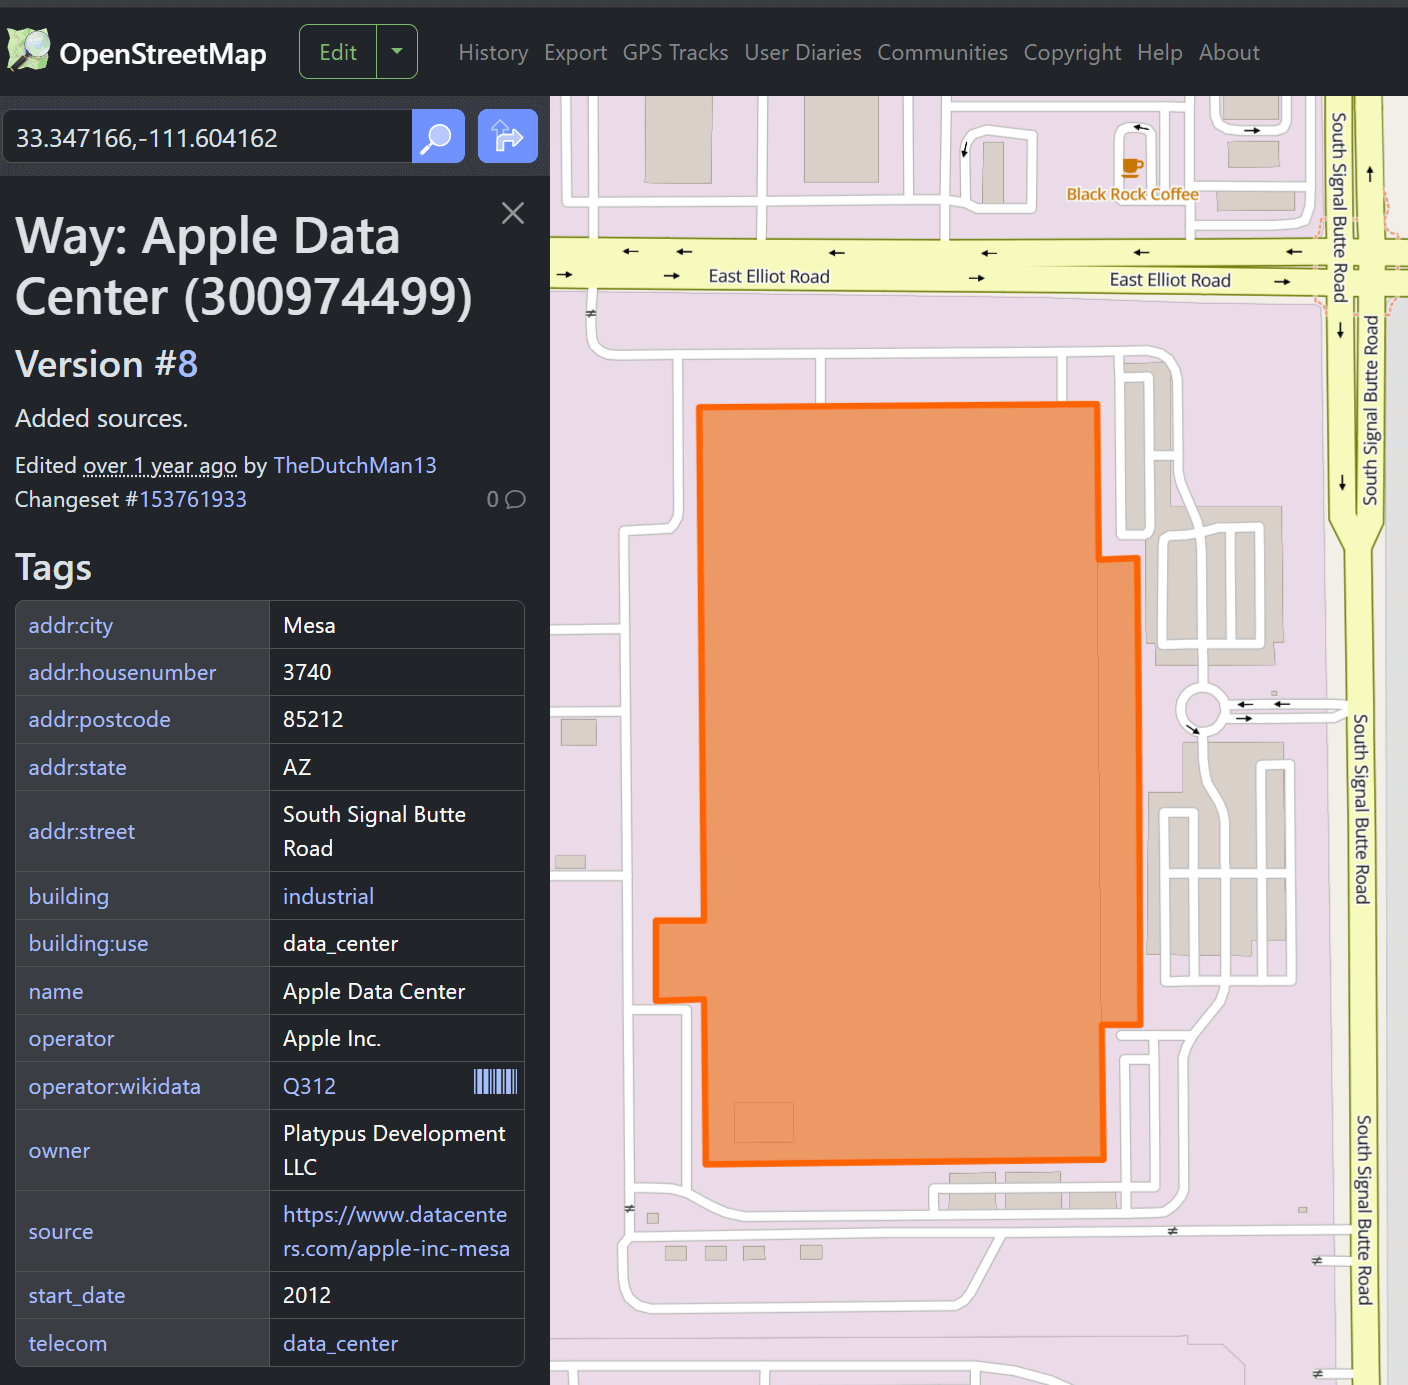The image size is (1408, 1385).
Task: Click the changeset comment bubble icon
Action: 515,499
